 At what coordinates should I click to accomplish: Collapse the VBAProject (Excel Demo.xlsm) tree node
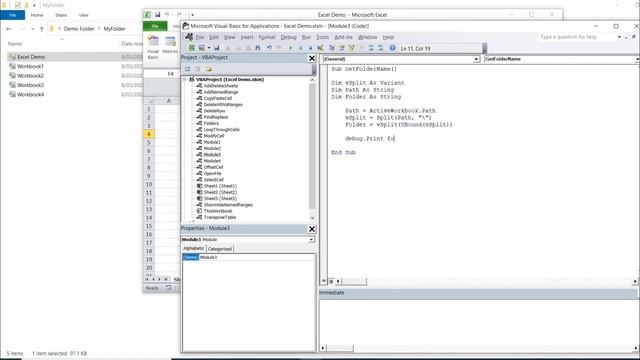tap(185, 80)
